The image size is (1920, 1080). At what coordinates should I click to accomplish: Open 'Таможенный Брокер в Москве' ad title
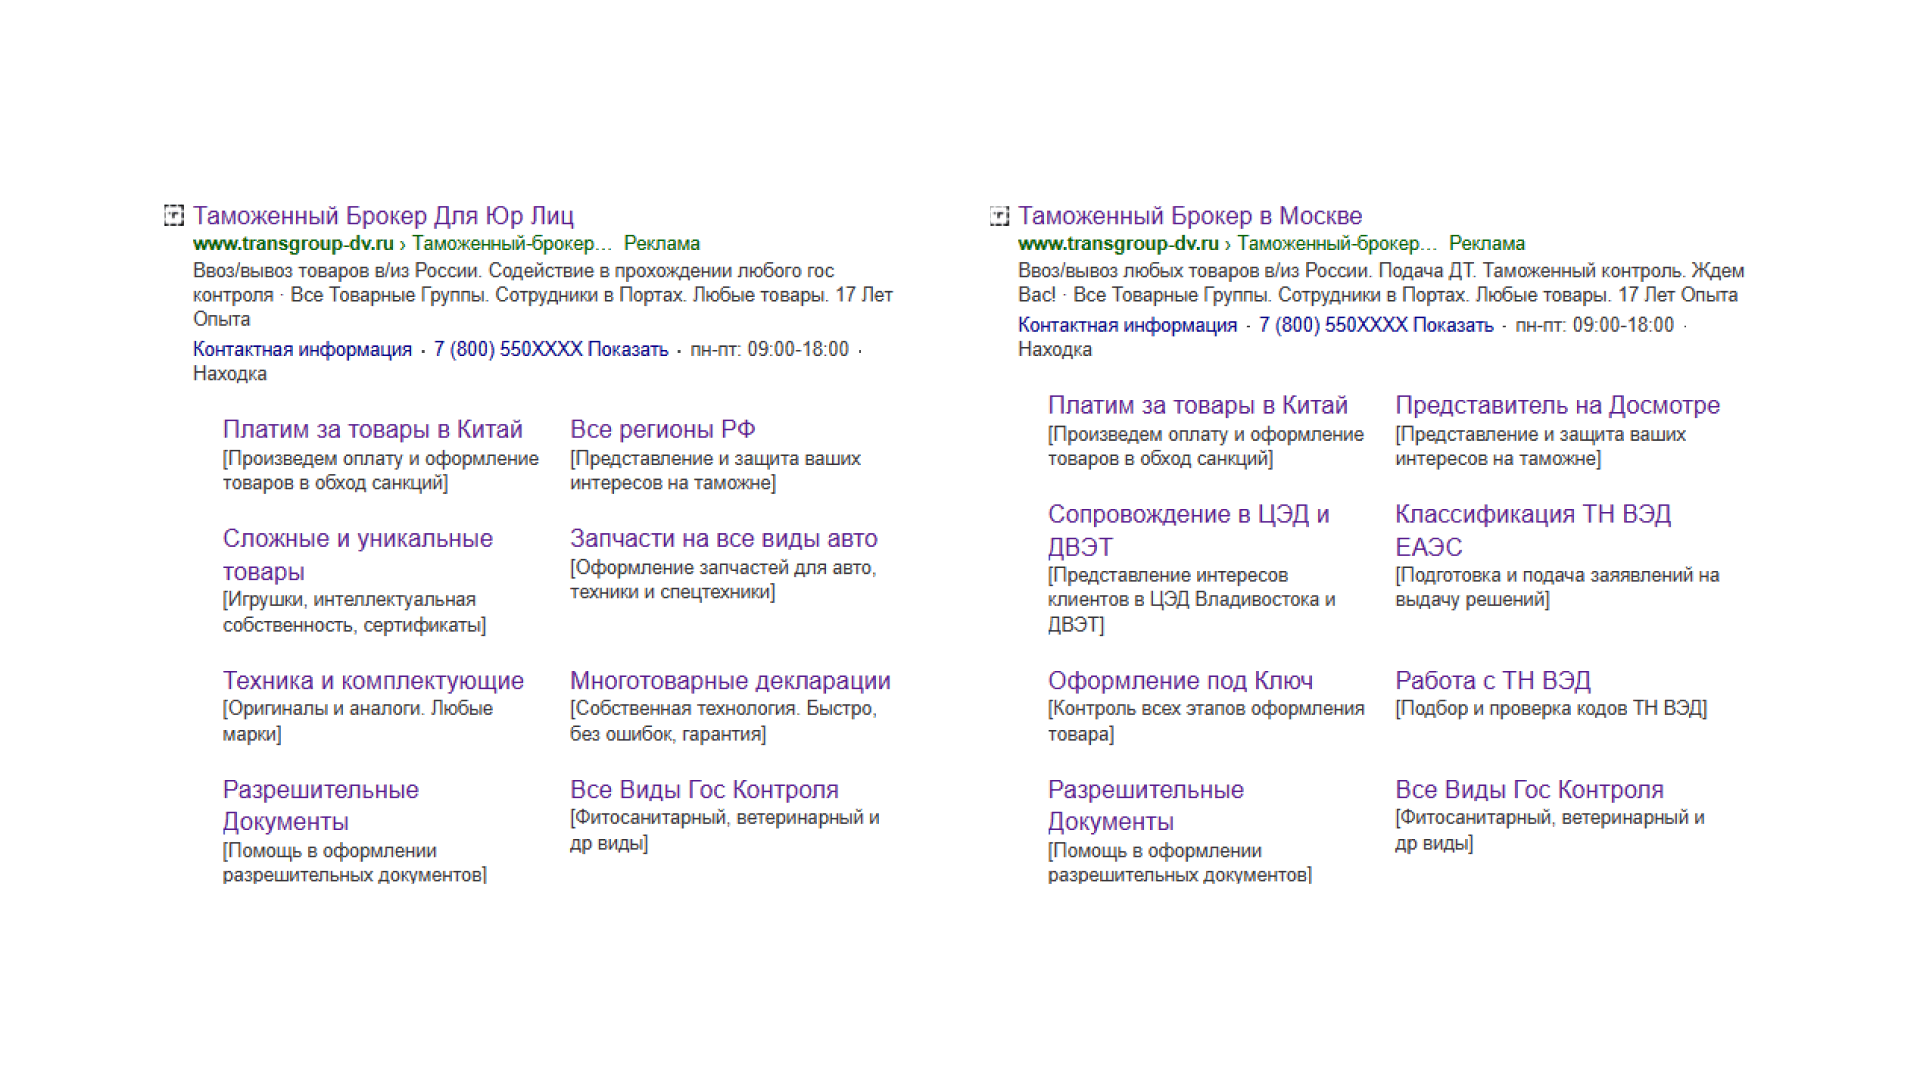(1189, 216)
